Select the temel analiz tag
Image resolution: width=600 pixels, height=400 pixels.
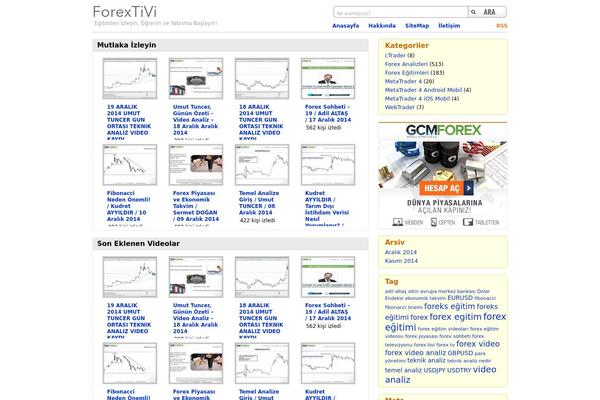(403, 371)
